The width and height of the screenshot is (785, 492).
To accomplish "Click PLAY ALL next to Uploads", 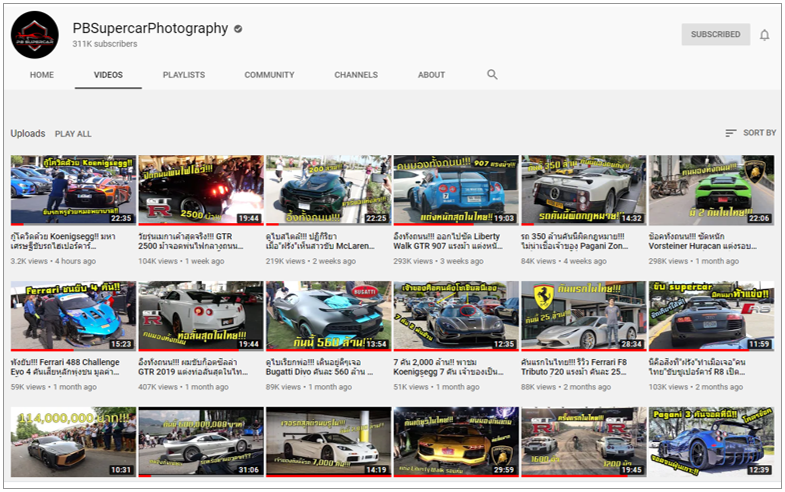I will coord(73,134).
